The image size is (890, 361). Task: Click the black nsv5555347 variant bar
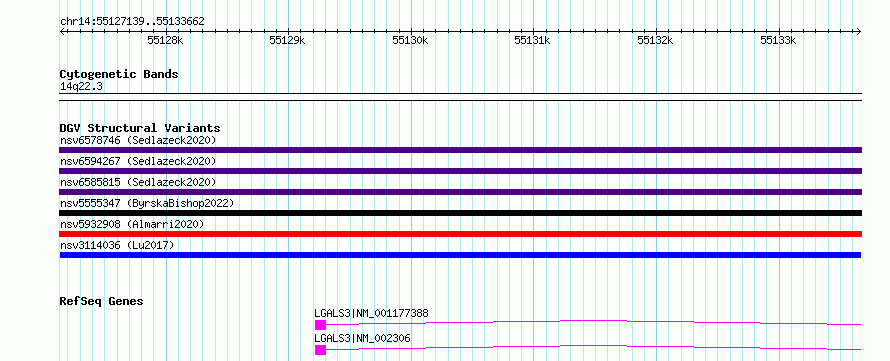coord(460,213)
